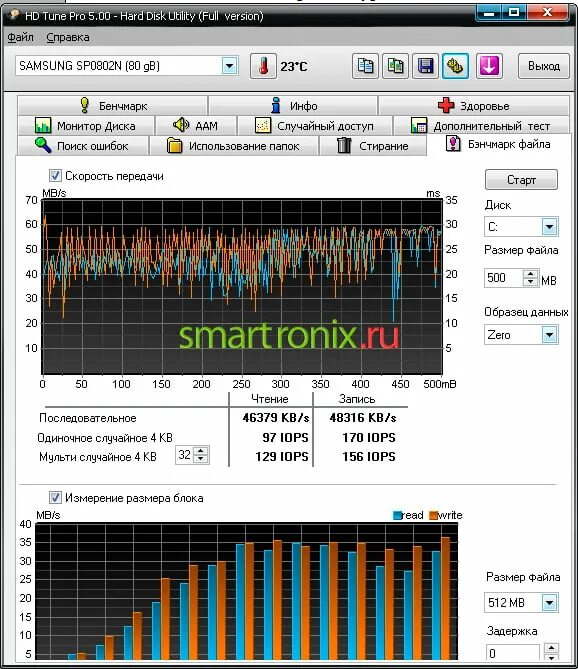Click the Задержка 0 input field
The image size is (578, 669).
point(514,653)
